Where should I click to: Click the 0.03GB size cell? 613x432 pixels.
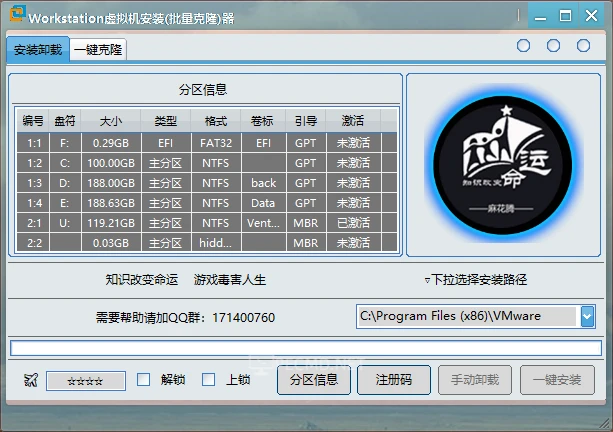[x=111, y=243]
